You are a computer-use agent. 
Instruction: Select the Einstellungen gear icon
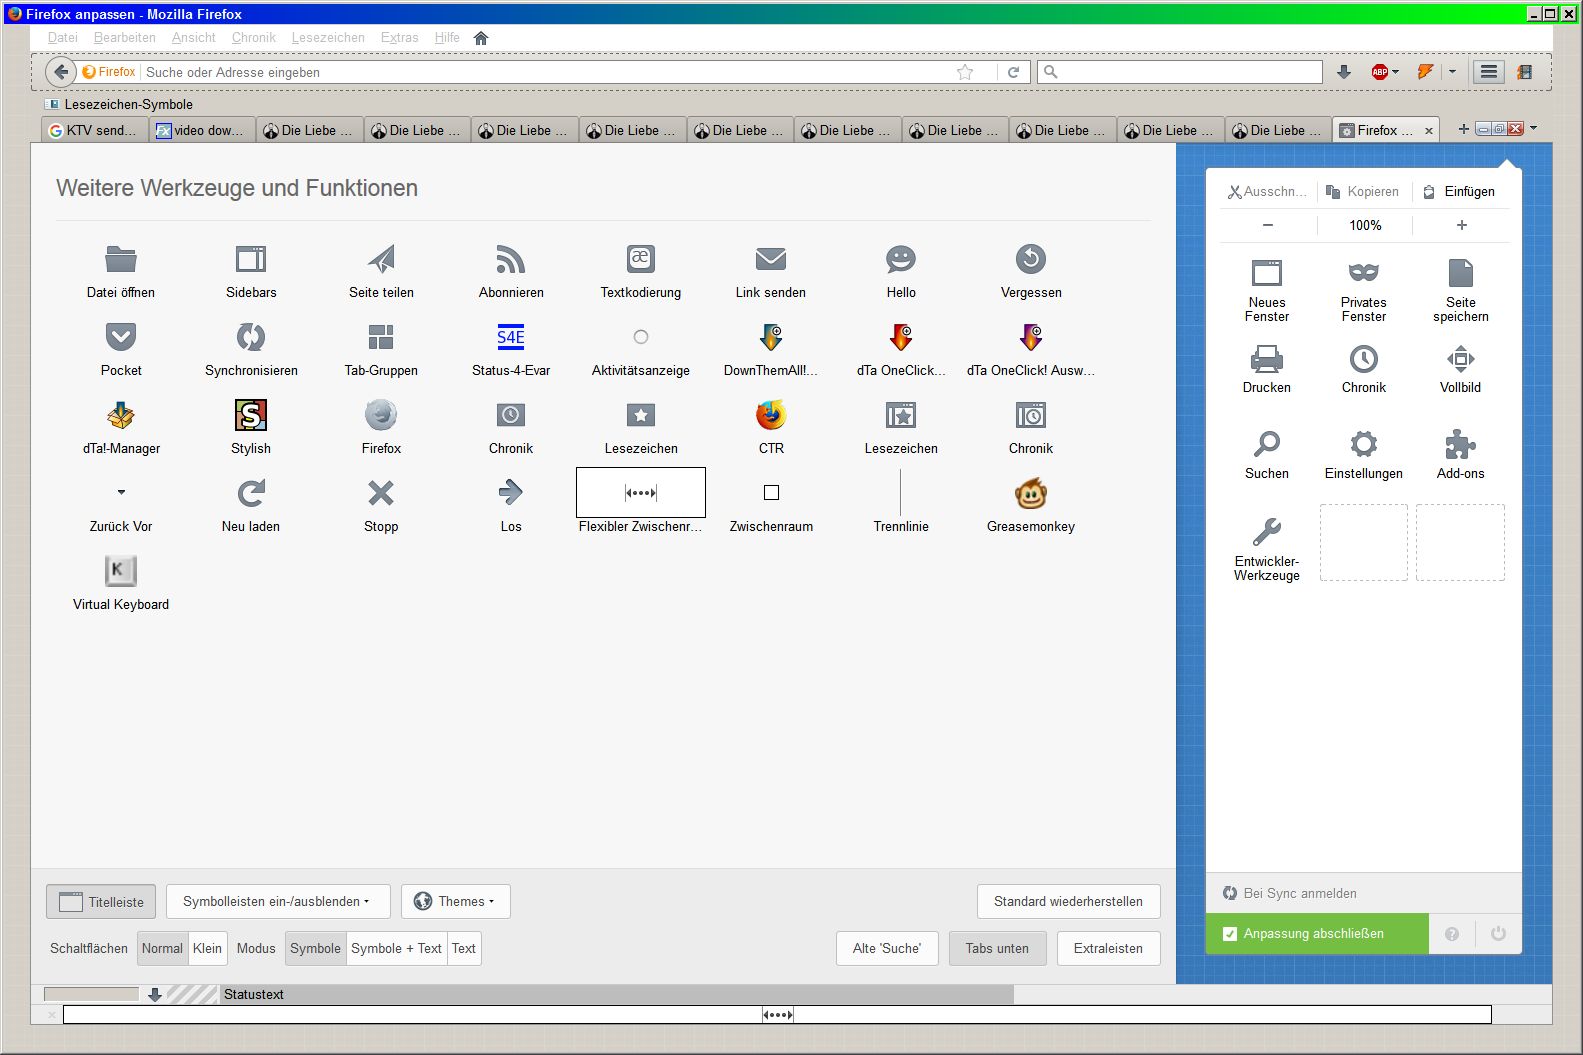pyautogui.click(x=1364, y=444)
